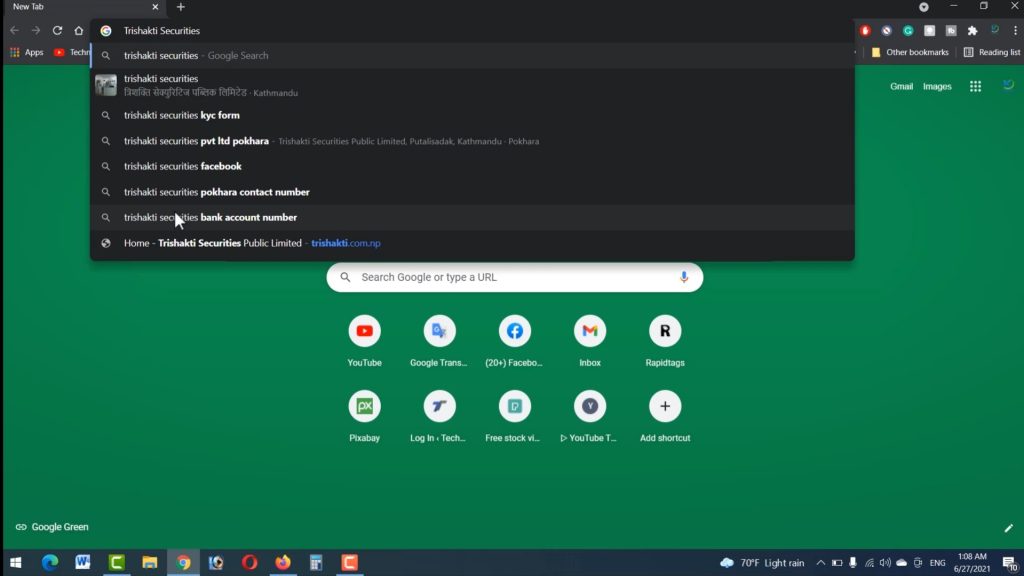The width and height of the screenshot is (1024, 576).
Task: Choose trishakti securities pvt ltd pokhara suggestion
Action: [472, 141]
